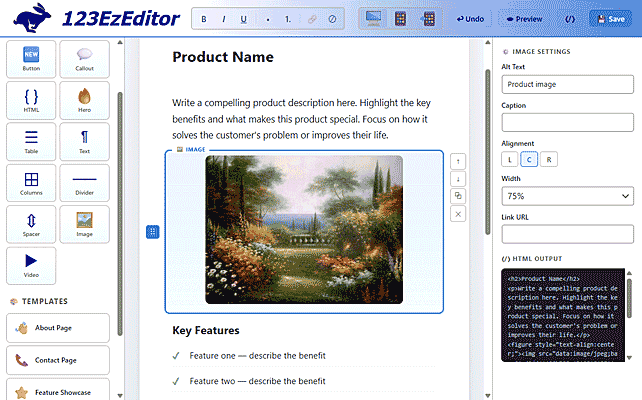Image resolution: width=642 pixels, height=400 pixels.
Task: Select the landscape painting image
Action: [304, 230]
